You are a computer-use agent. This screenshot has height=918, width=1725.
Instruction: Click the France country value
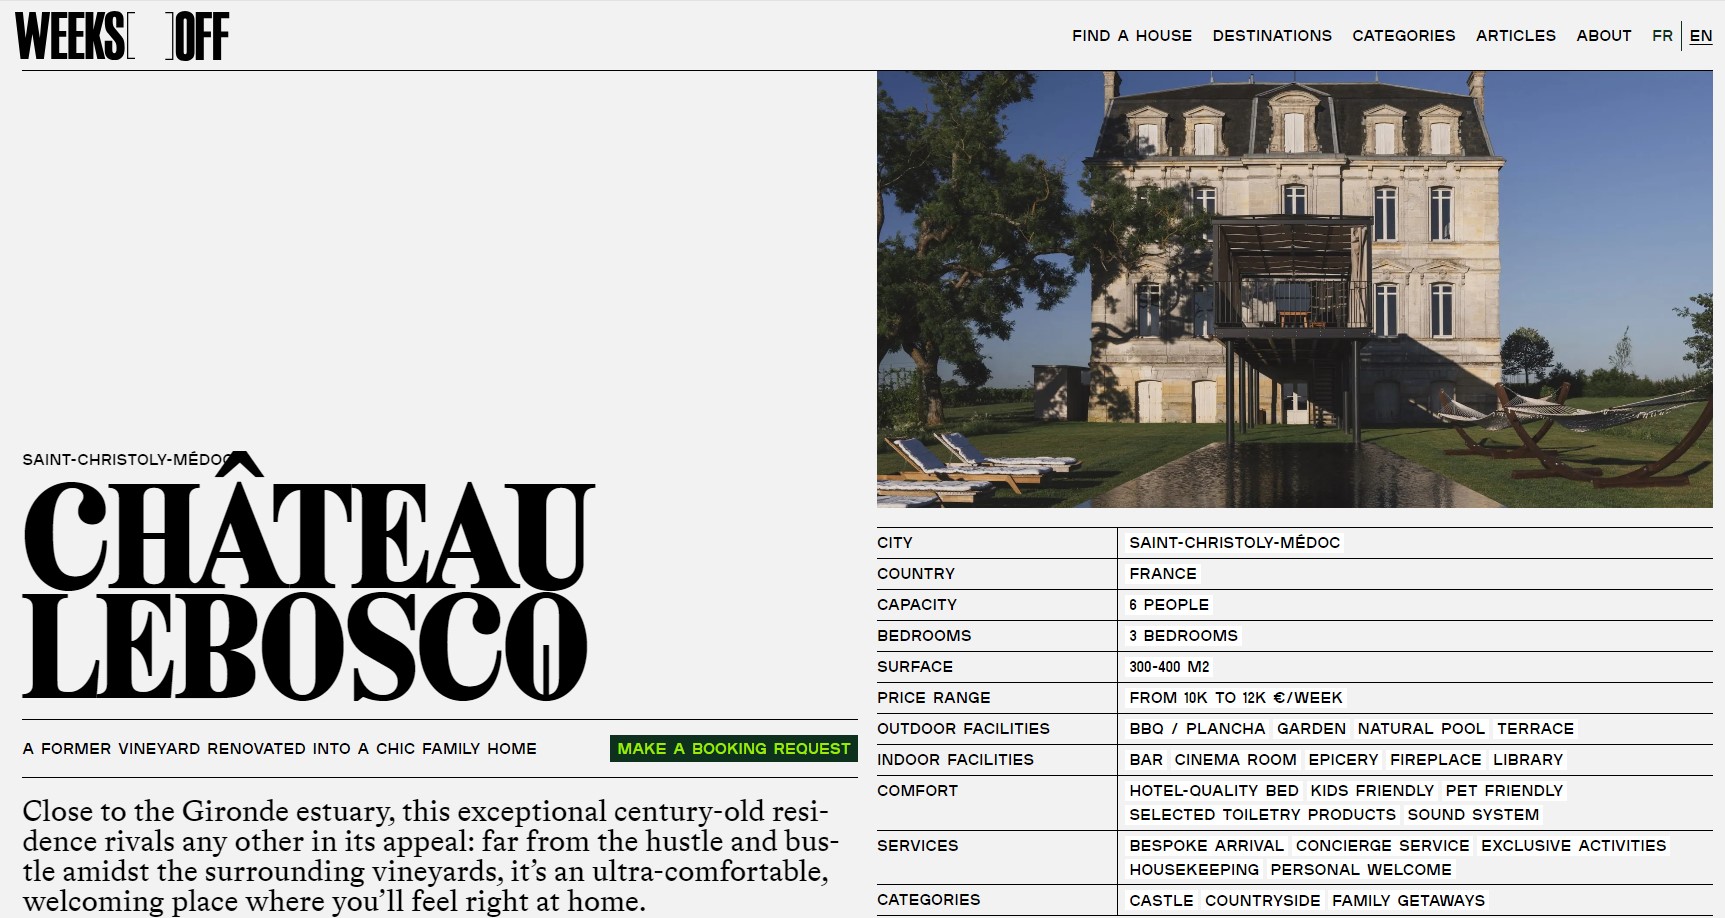pyautogui.click(x=1162, y=574)
